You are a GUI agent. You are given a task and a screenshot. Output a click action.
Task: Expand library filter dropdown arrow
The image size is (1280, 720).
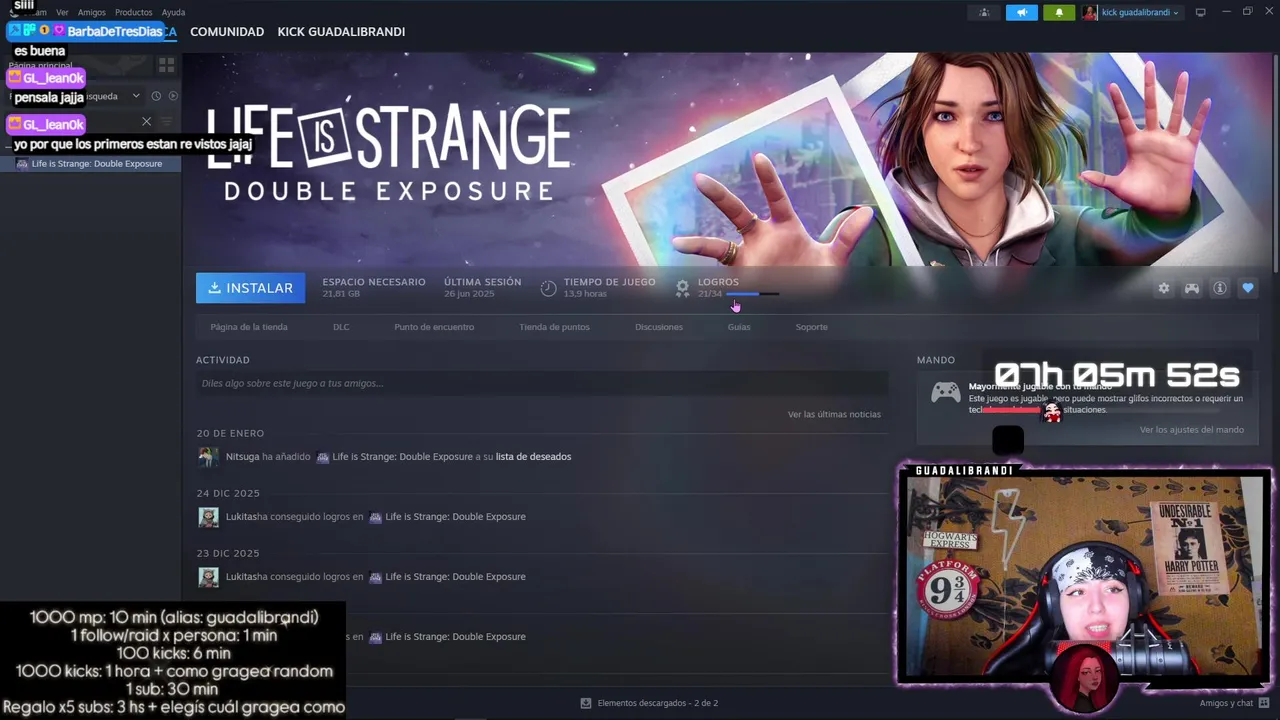click(136, 96)
